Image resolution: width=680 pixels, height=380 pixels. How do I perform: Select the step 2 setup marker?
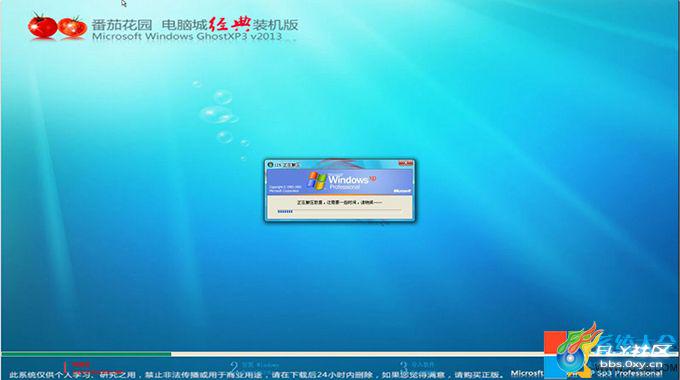tap(254, 366)
